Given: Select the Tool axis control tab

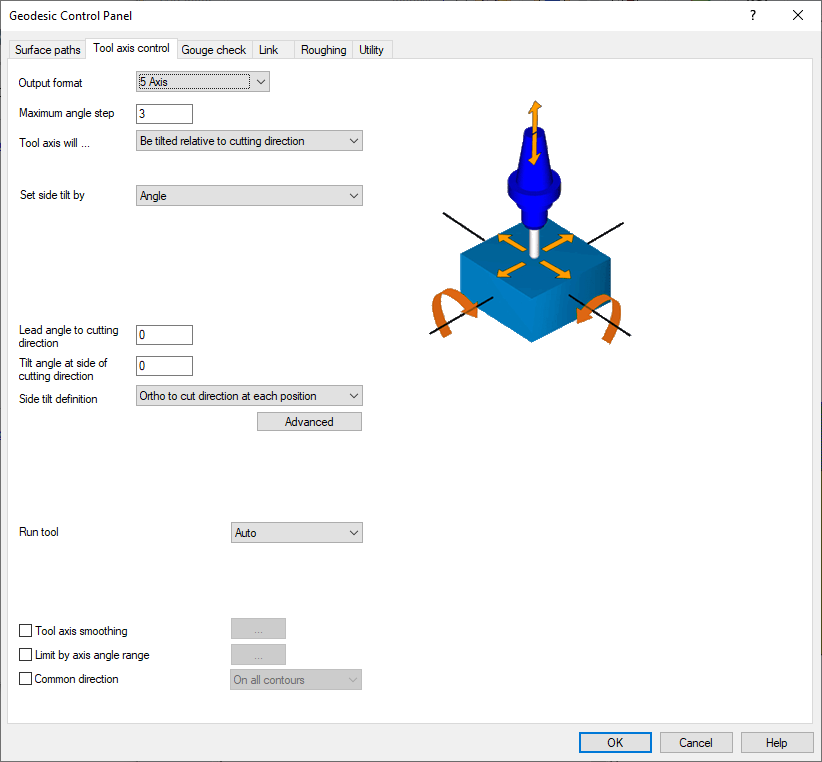Looking at the screenshot, I should (x=131, y=48).
